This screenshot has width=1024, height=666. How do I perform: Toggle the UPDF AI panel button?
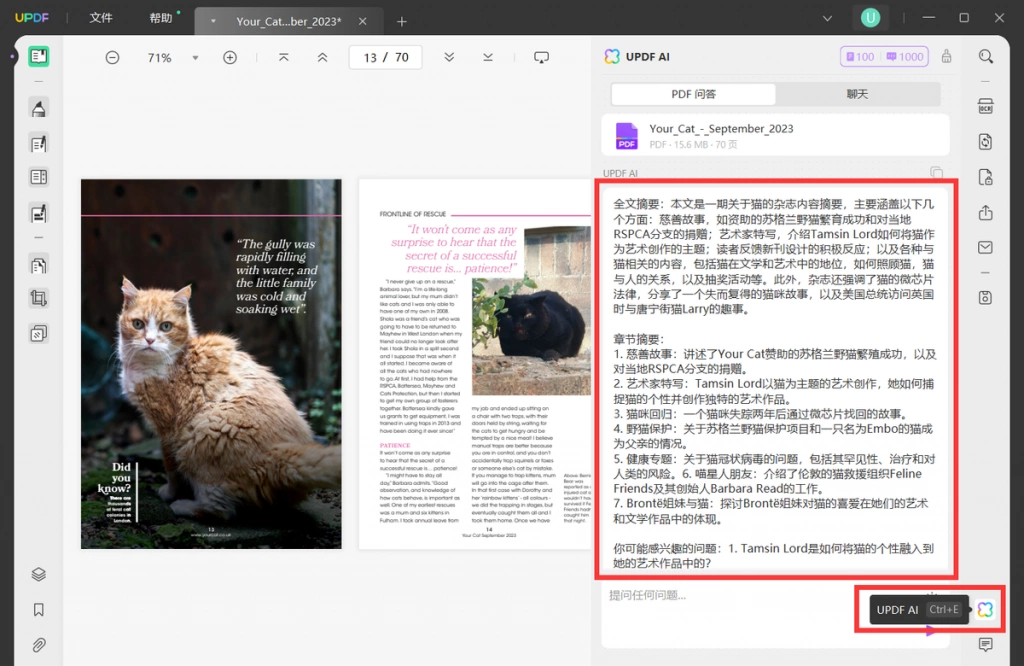click(x=985, y=610)
